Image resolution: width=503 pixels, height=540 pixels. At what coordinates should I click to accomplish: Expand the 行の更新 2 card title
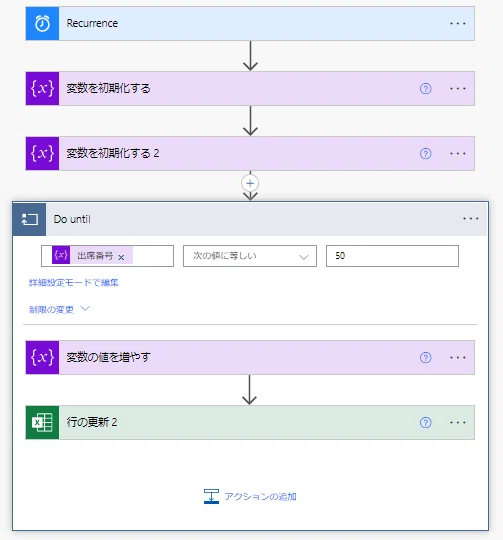(92, 423)
